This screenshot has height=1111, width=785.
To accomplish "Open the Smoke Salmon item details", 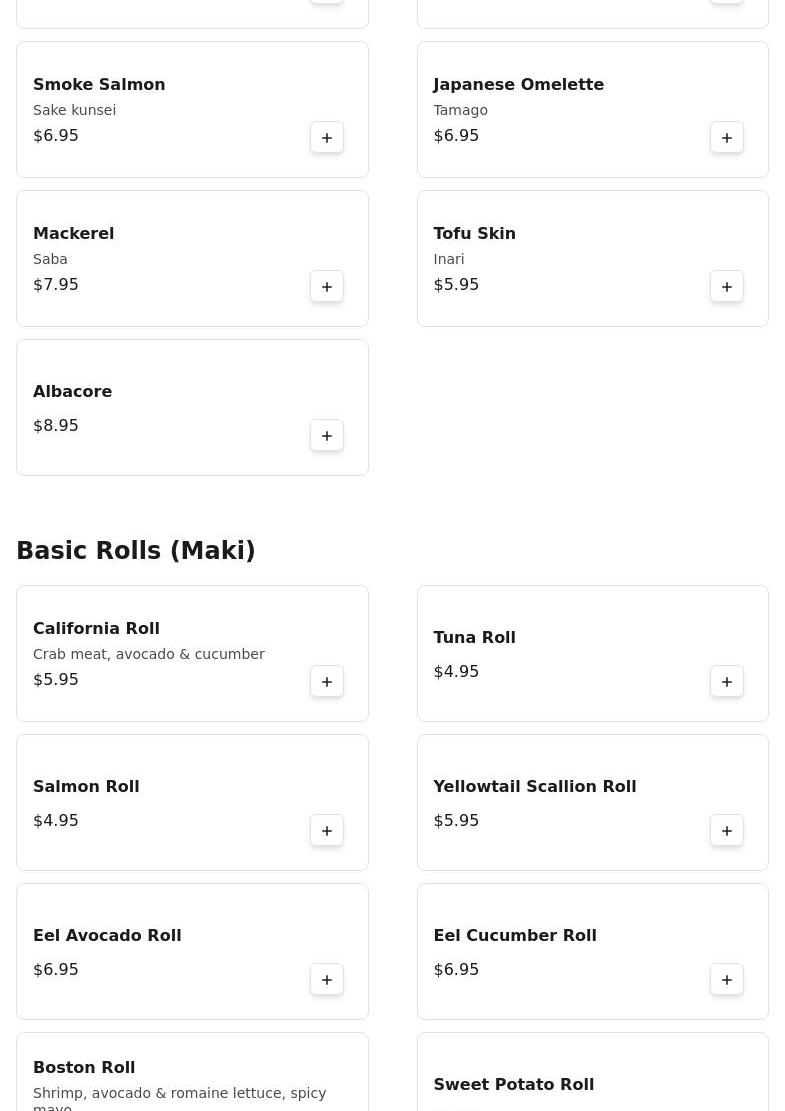I will coord(99,85).
